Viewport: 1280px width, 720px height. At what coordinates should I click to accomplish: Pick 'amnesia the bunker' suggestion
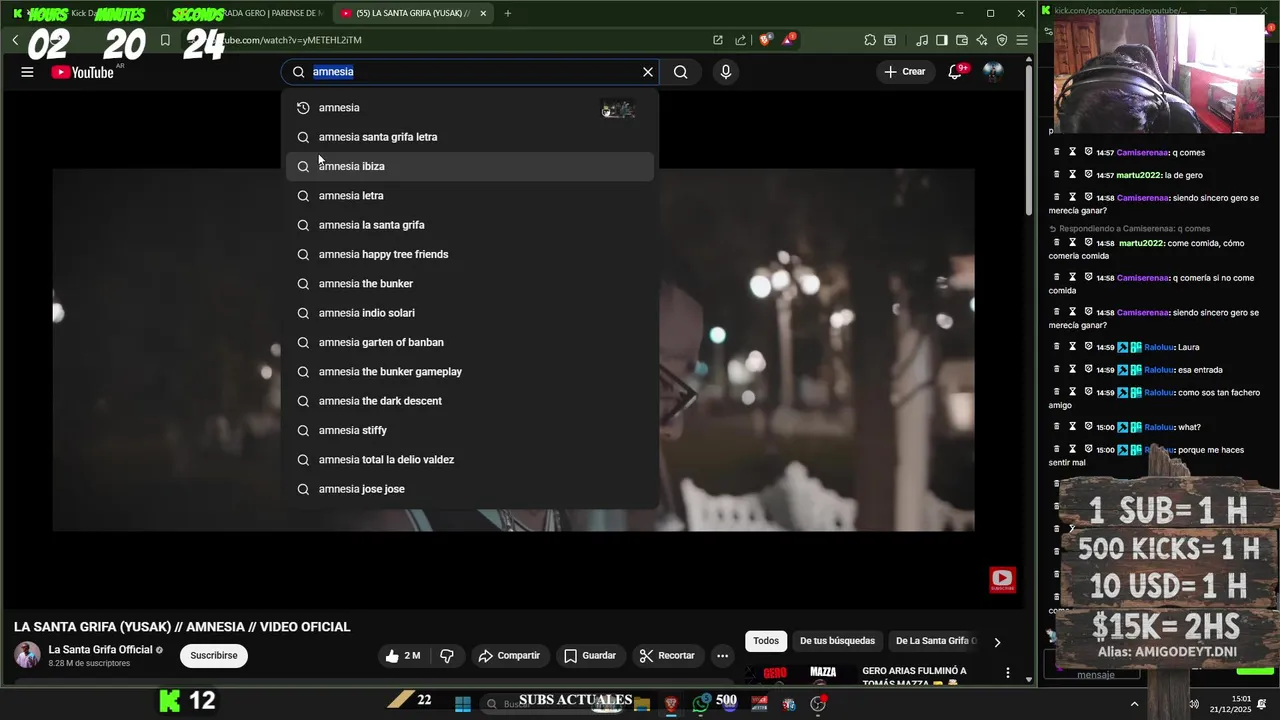click(470, 284)
